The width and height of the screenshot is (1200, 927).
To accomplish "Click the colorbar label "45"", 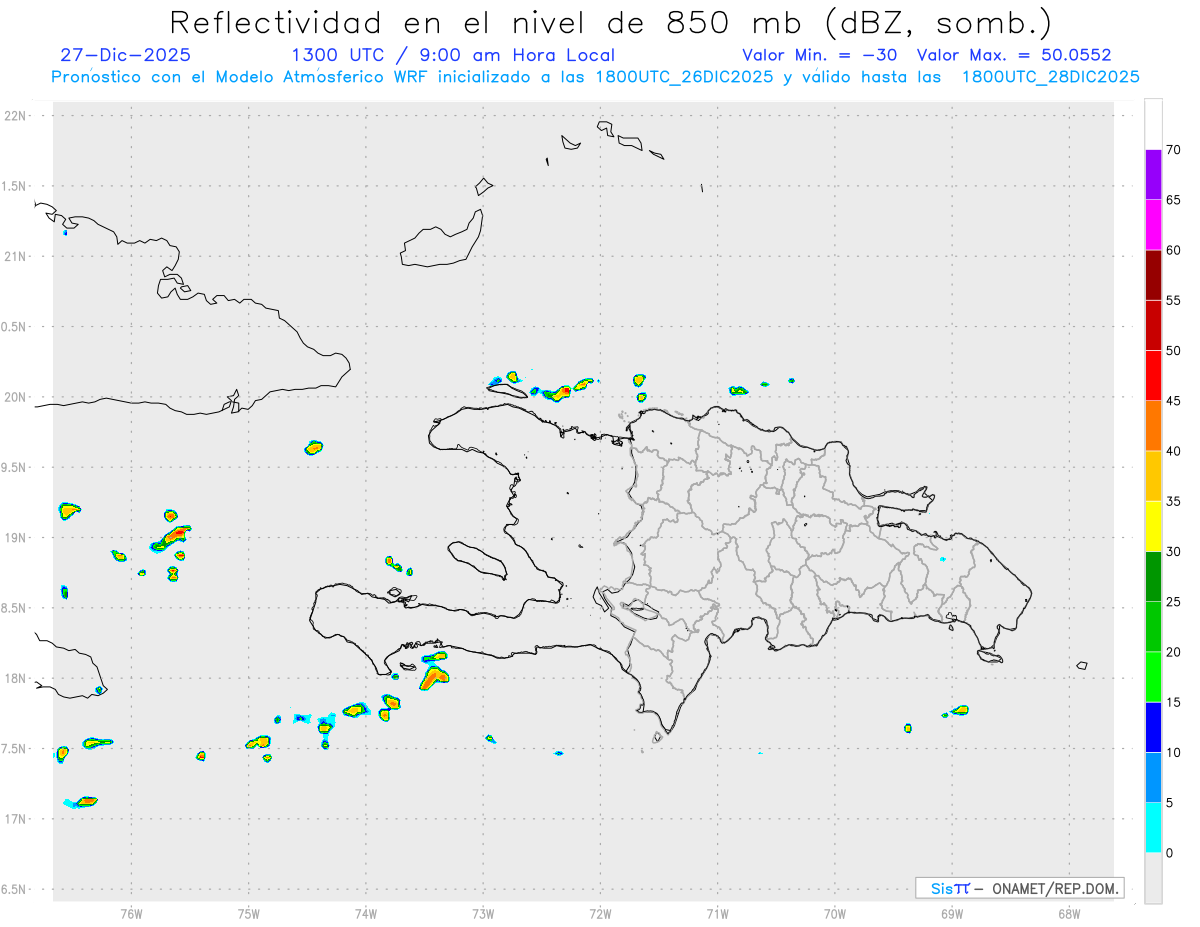I will click(1174, 401).
